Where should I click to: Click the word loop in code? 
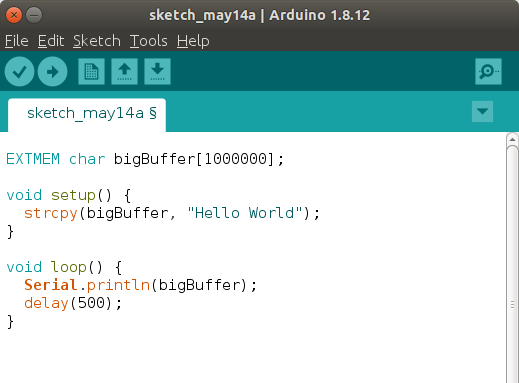[69, 267]
